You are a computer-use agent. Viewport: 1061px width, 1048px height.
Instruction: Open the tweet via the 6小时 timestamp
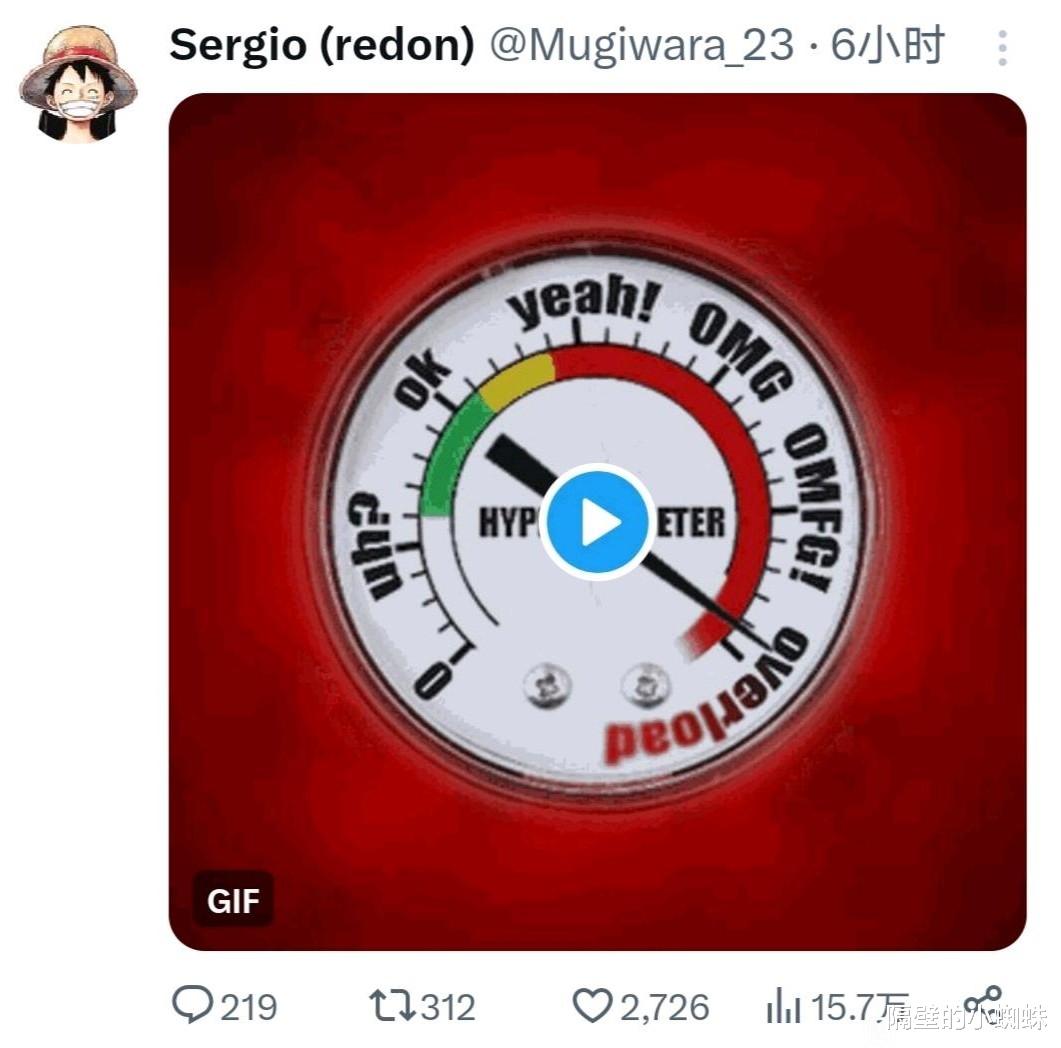coord(886,45)
